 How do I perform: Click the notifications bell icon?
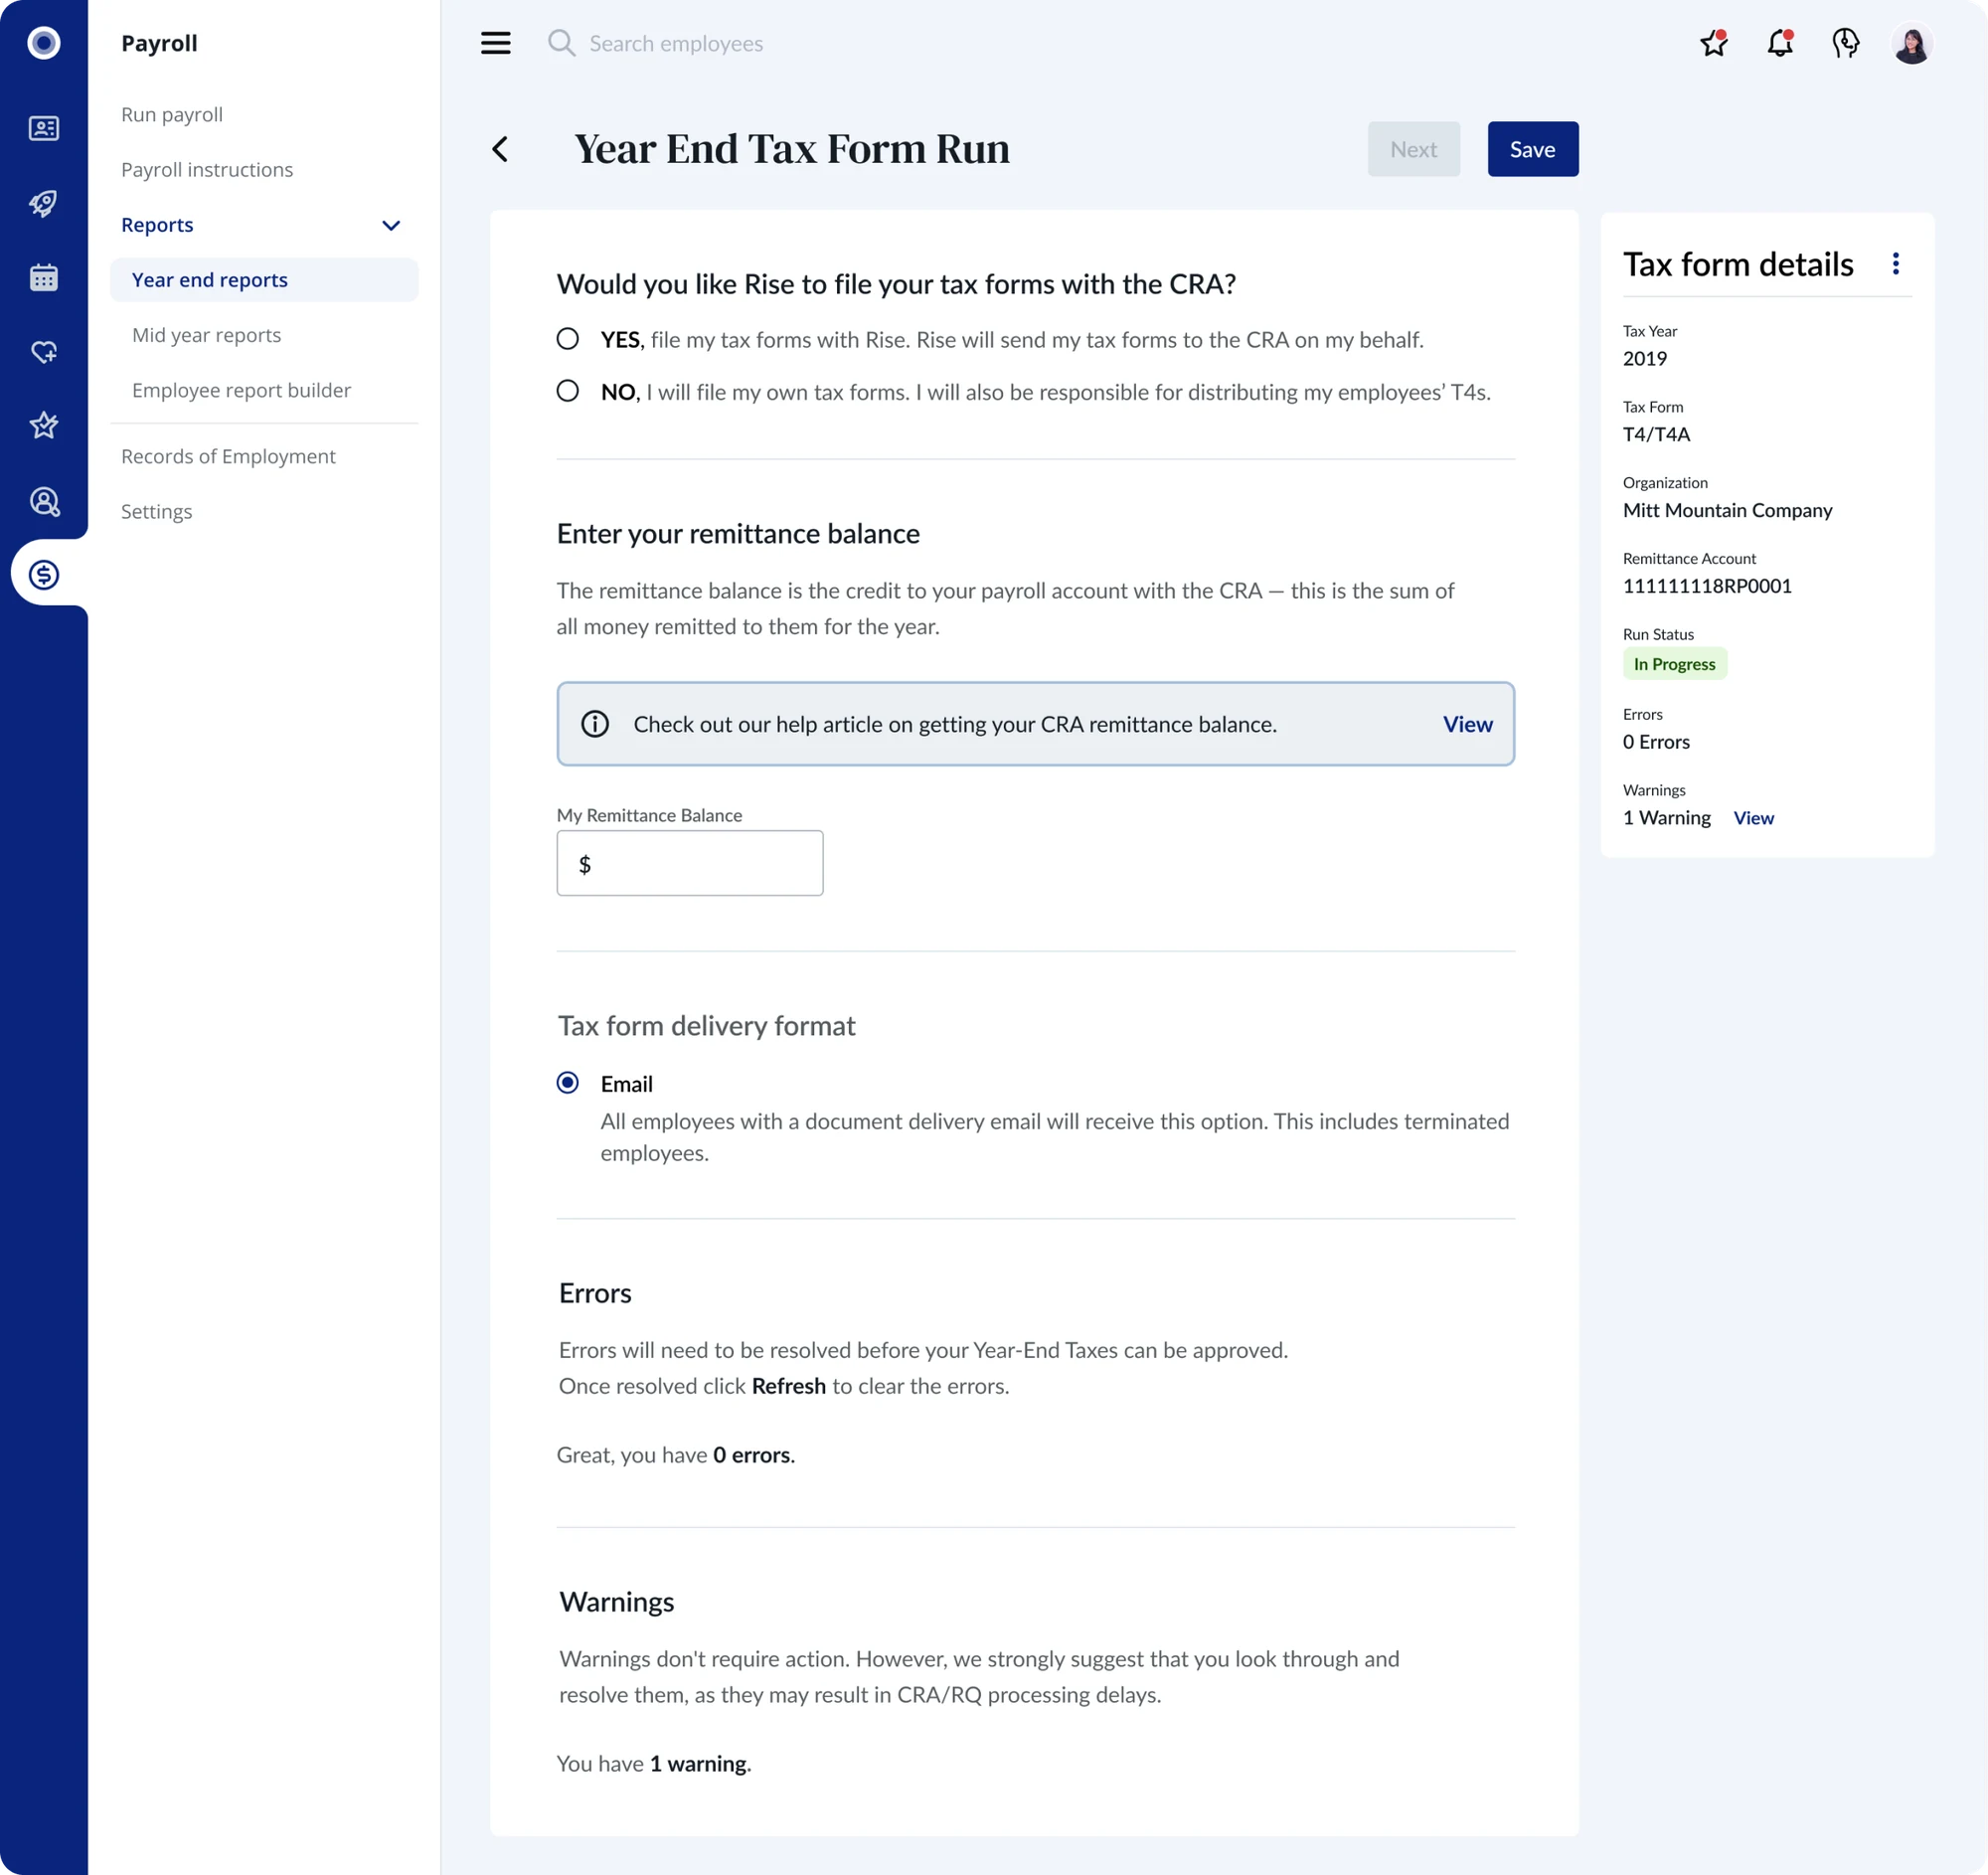tap(1780, 43)
